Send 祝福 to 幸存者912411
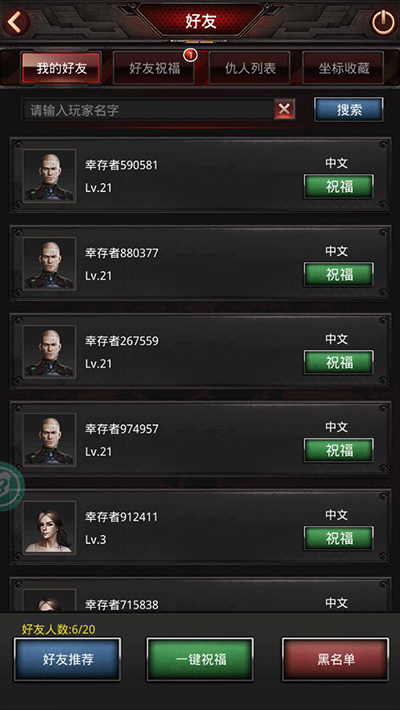This screenshot has width=400, height=710. [x=339, y=538]
